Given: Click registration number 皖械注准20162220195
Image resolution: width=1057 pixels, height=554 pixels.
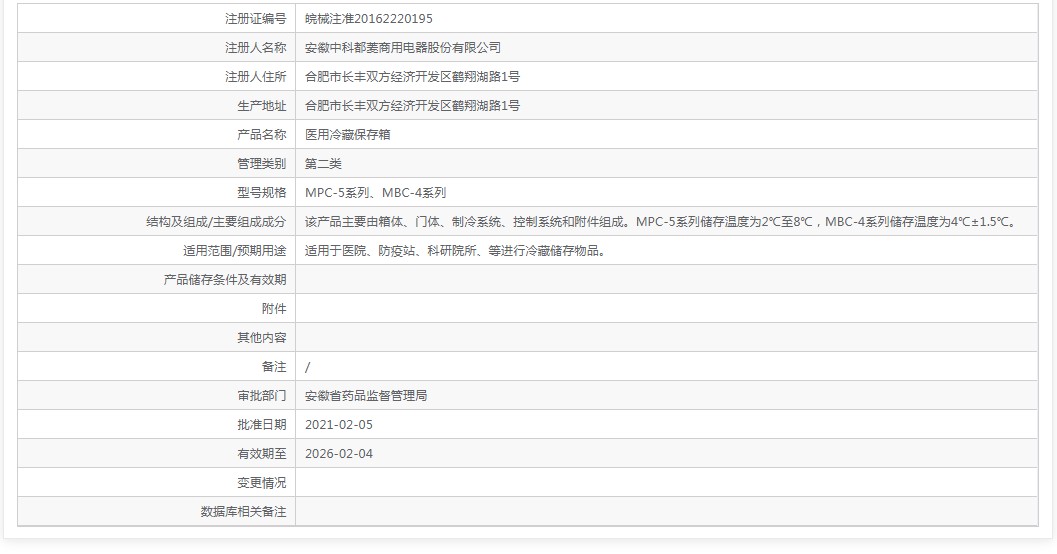Looking at the screenshot, I should (369, 19).
